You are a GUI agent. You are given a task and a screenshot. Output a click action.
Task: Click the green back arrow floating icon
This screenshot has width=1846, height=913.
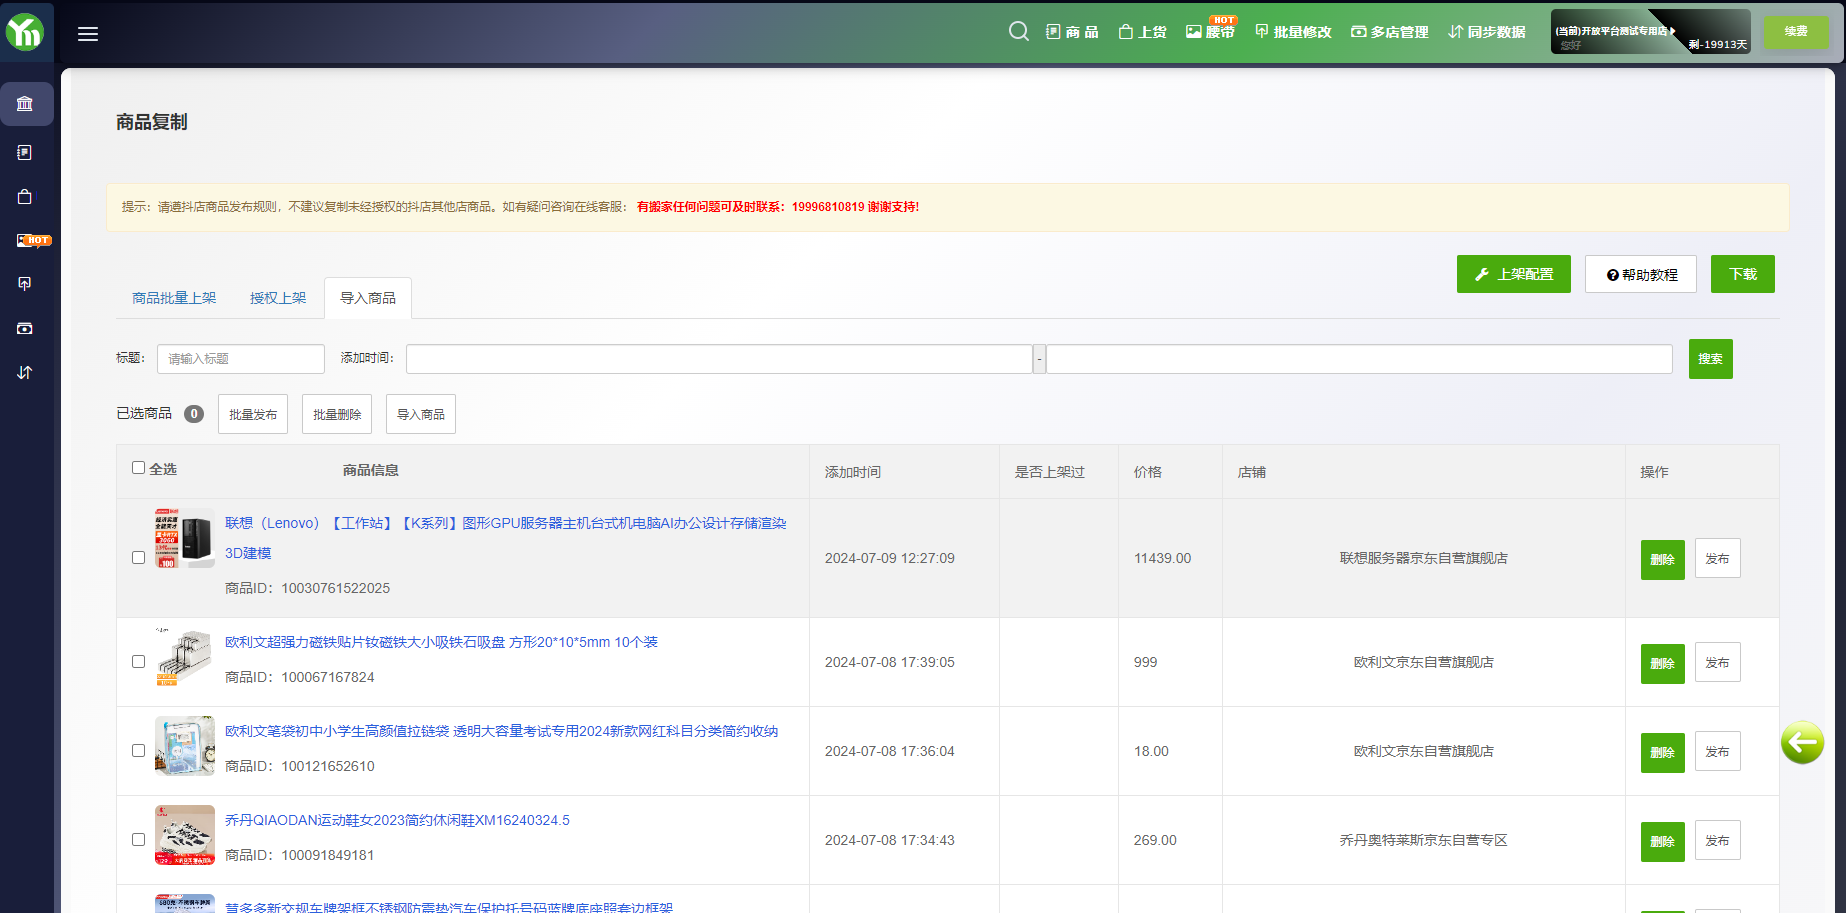pyautogui.click(x=1802, y=743)
